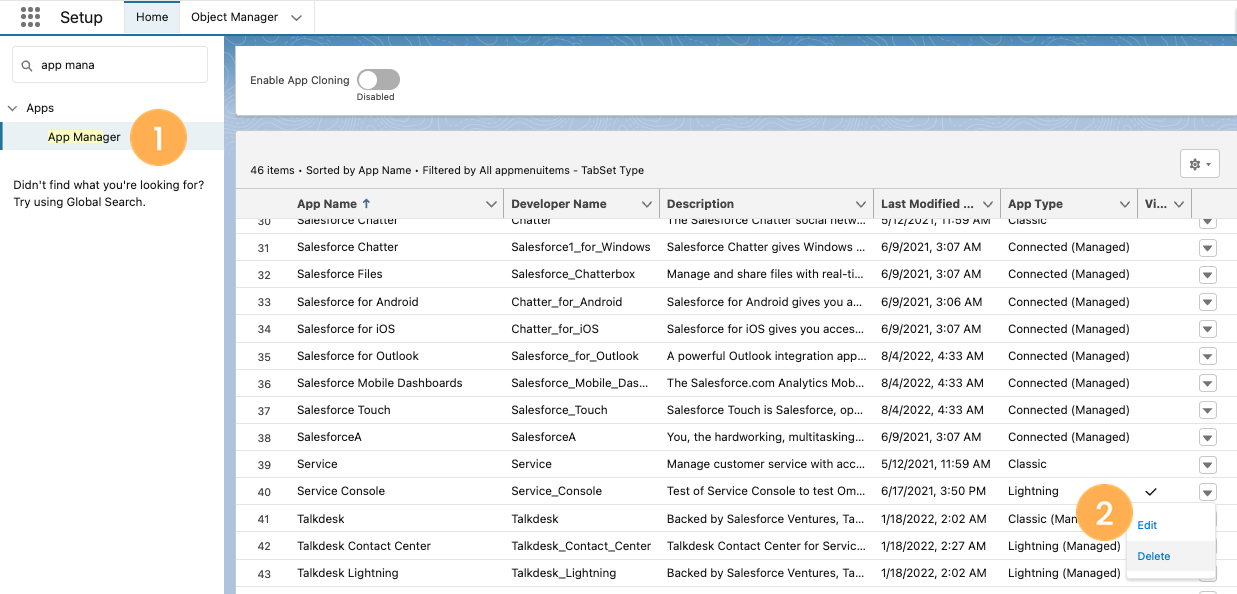
Task: Open Description column dropdown chevron
Action: click(x=861, y=204)
